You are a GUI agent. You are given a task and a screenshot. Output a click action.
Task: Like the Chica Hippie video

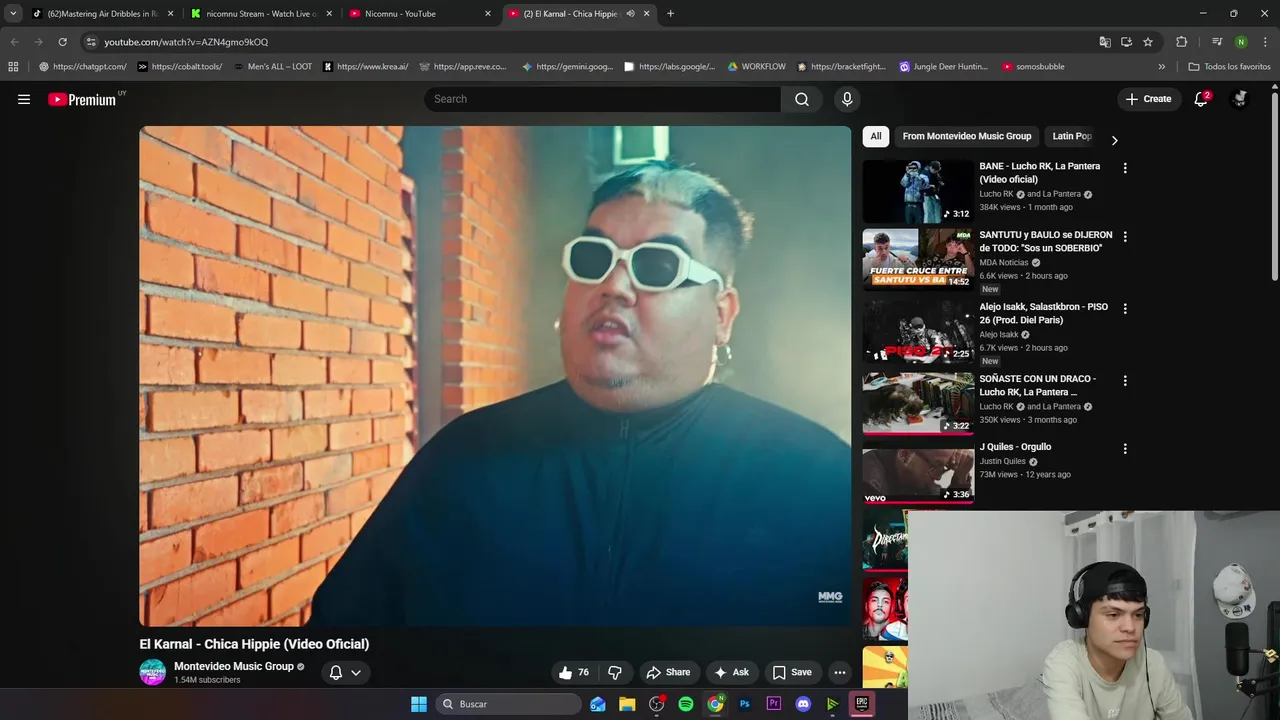coord(573,672)
